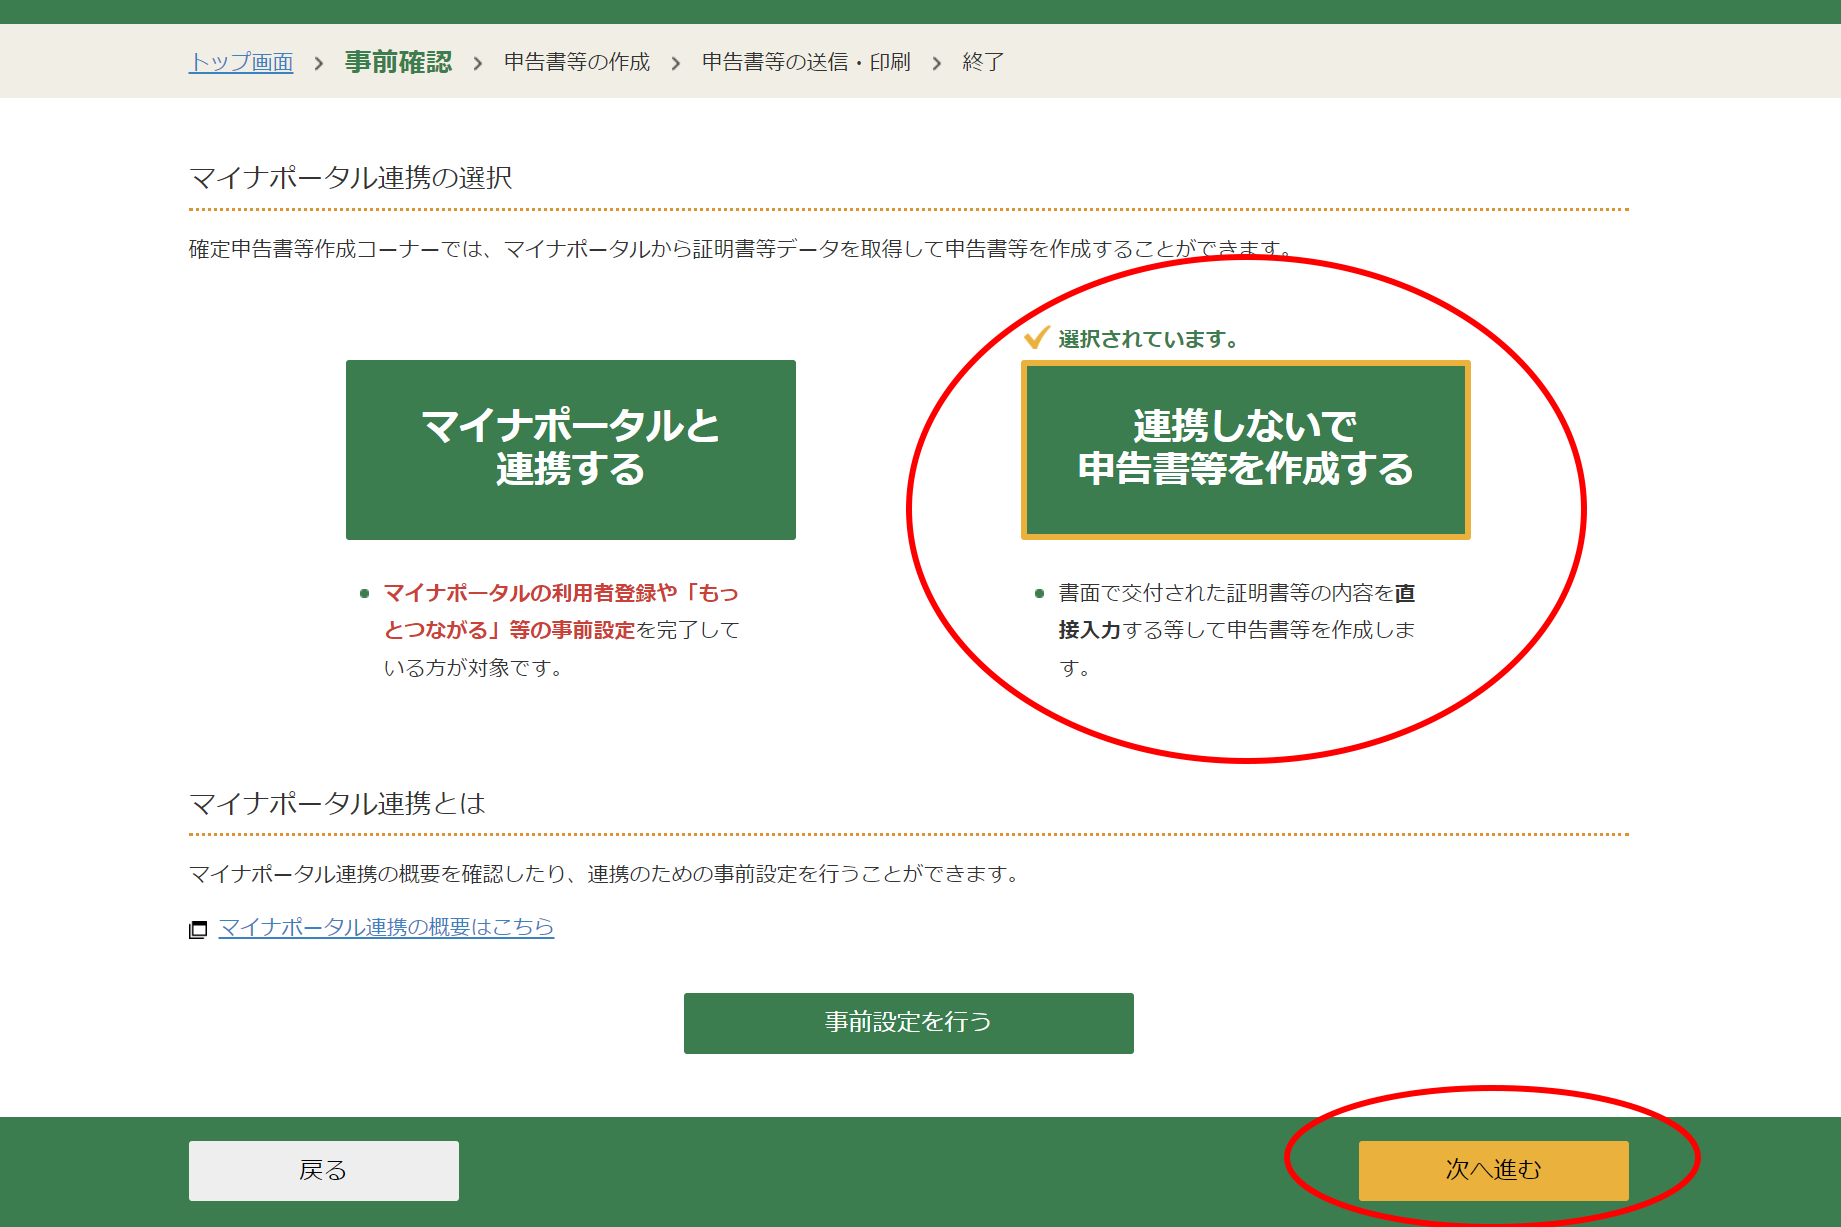This screenshot has width=1841, height=1227.
Task: Select the 事前確認 step in breadcrumb
Action: (x=398, y=62)
